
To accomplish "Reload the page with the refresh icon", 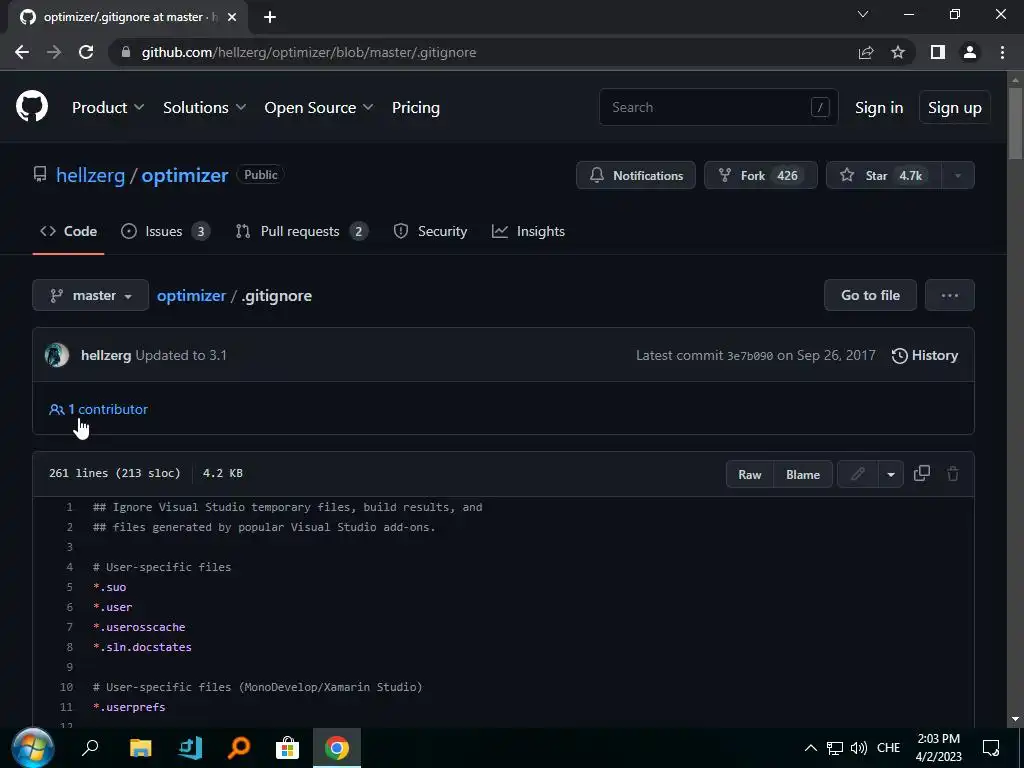I will point(86,52).
